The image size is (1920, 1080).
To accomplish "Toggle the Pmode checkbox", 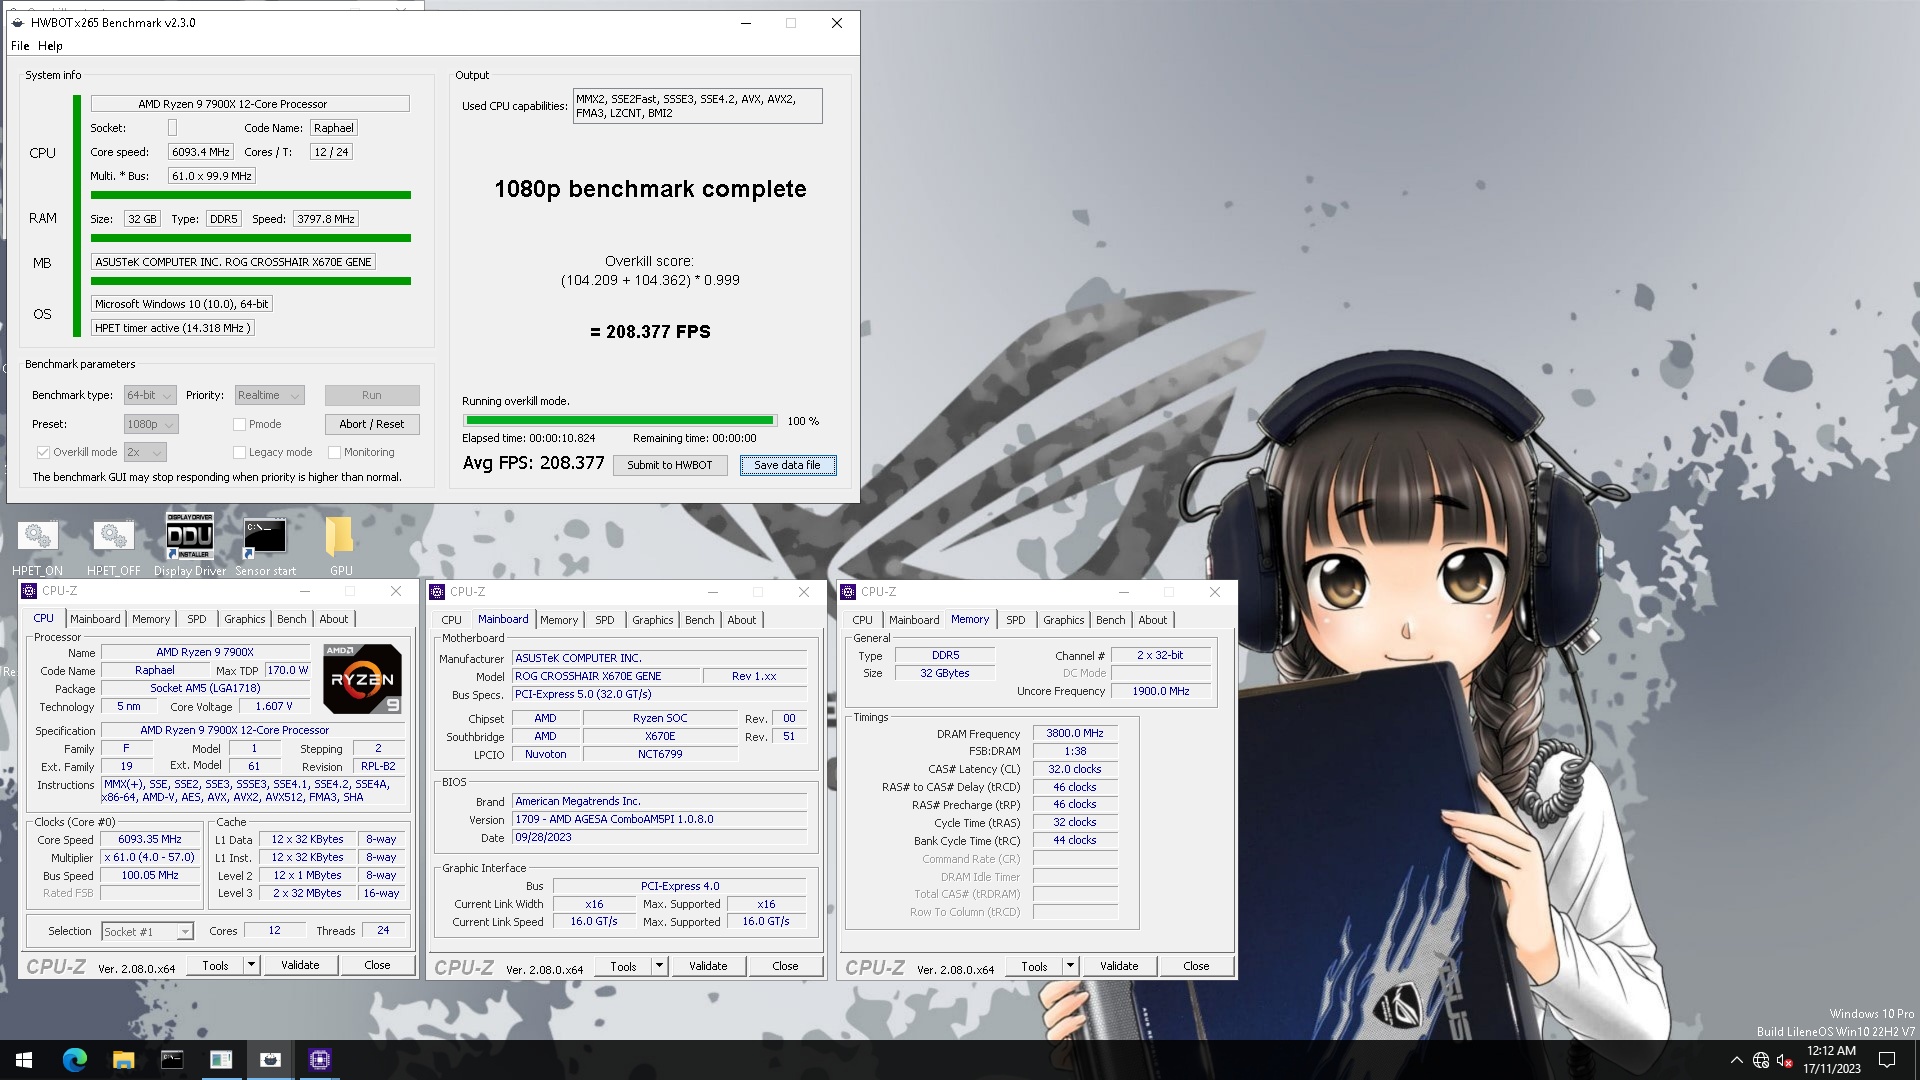I will [x=239, y=424].
